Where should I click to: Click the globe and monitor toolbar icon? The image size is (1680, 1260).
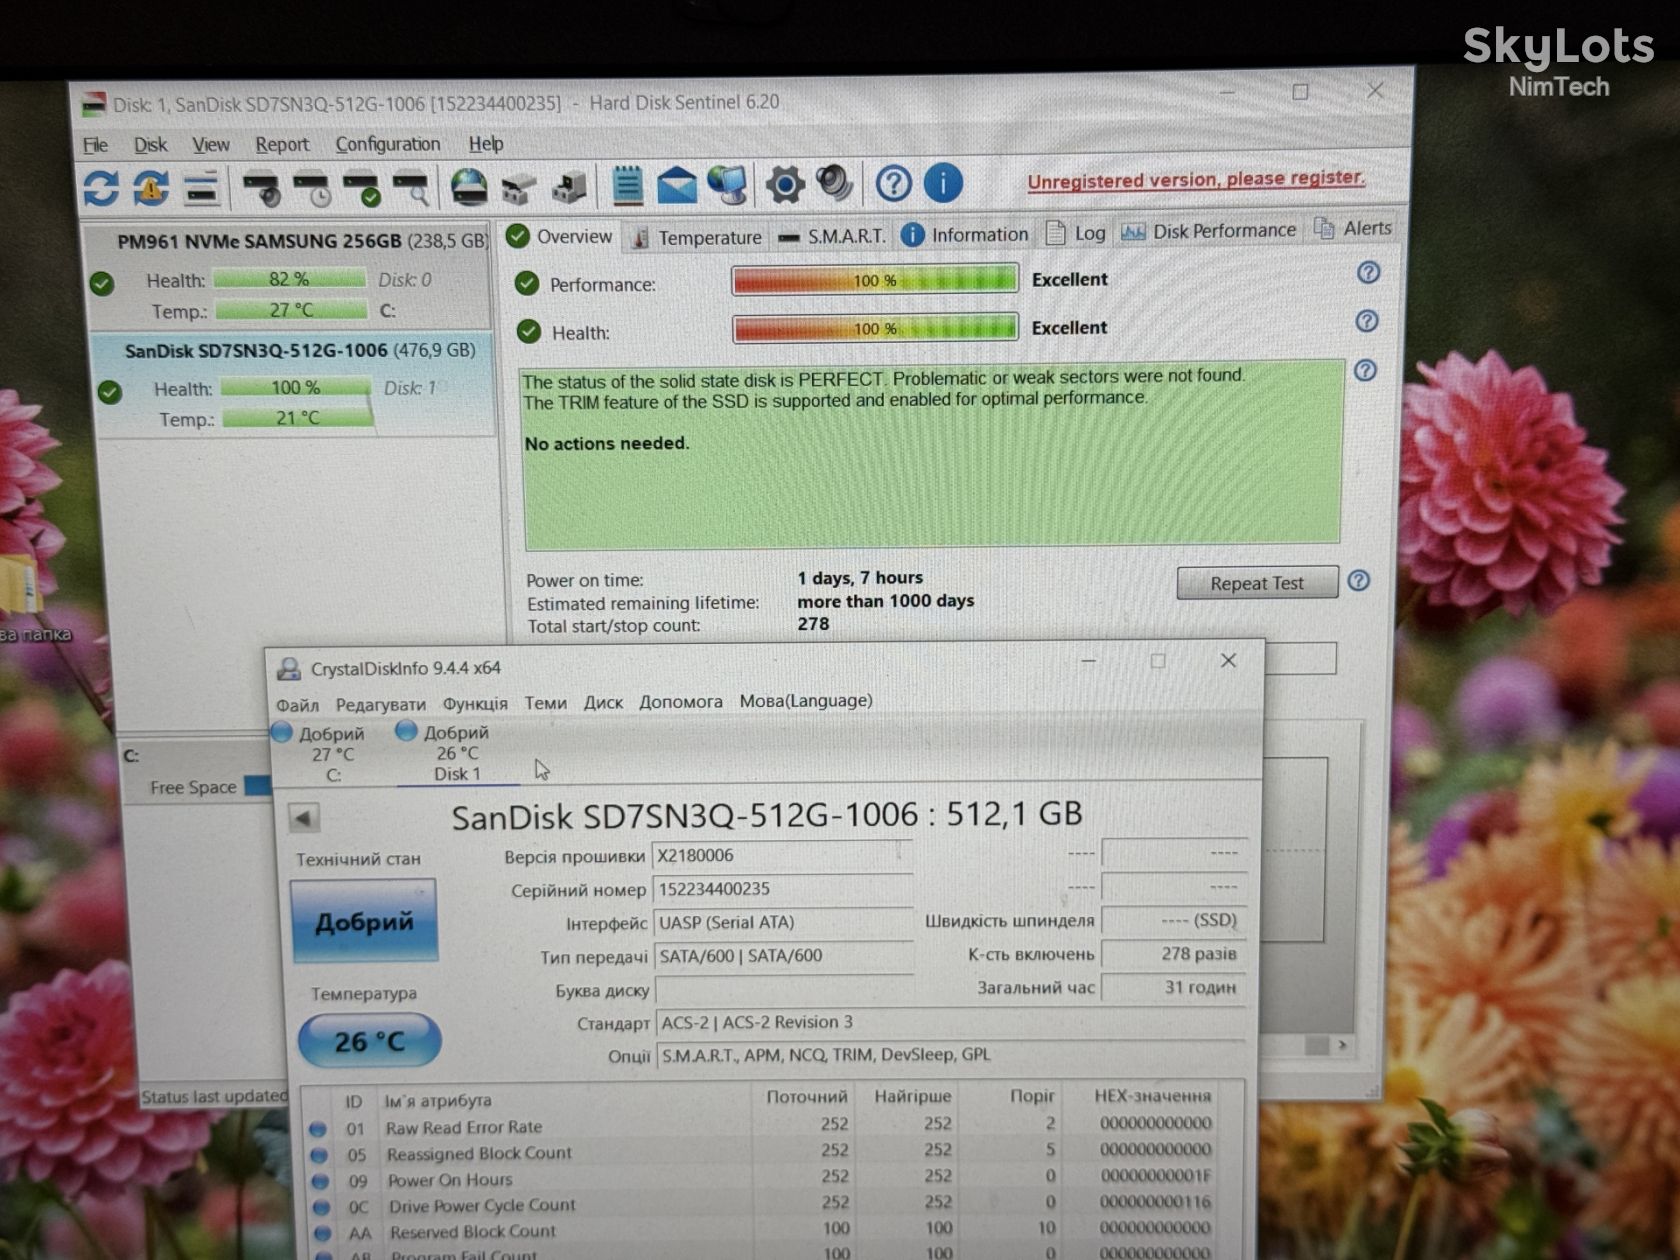[727, 185]
